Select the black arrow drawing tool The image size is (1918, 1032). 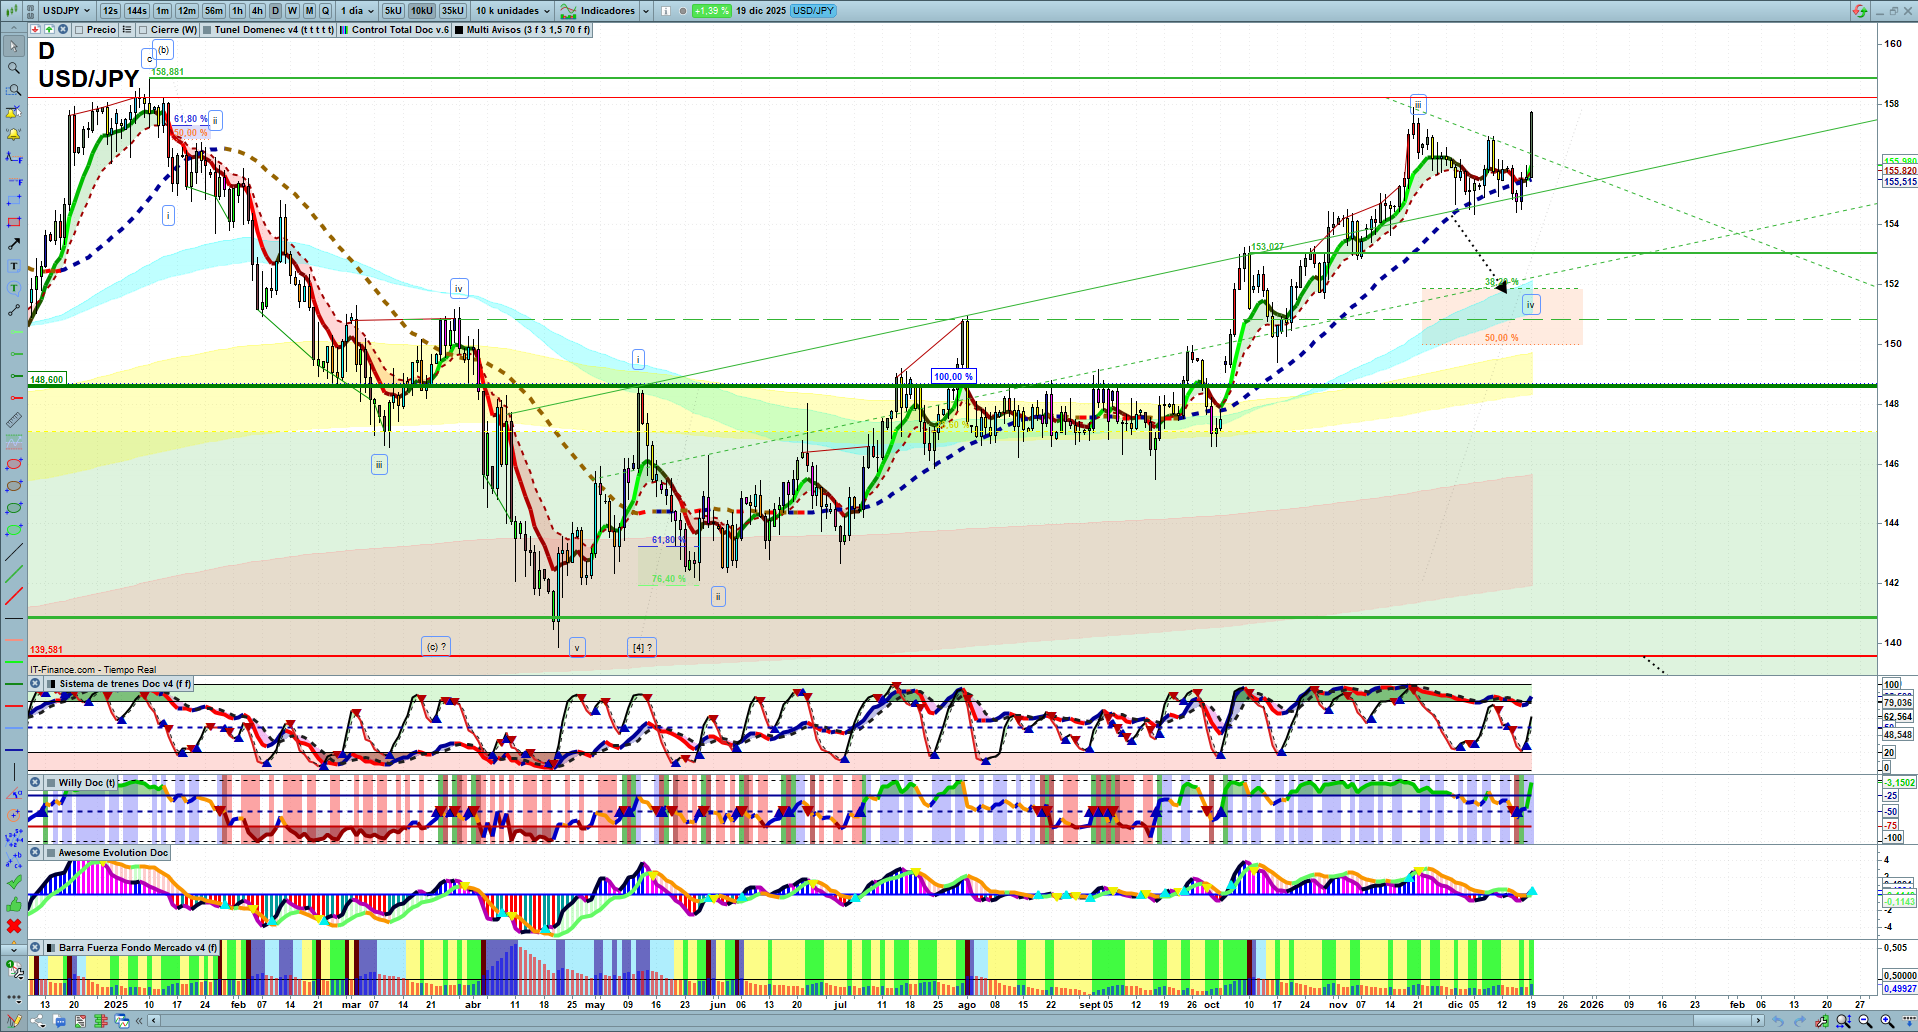[x=14, y=244]
